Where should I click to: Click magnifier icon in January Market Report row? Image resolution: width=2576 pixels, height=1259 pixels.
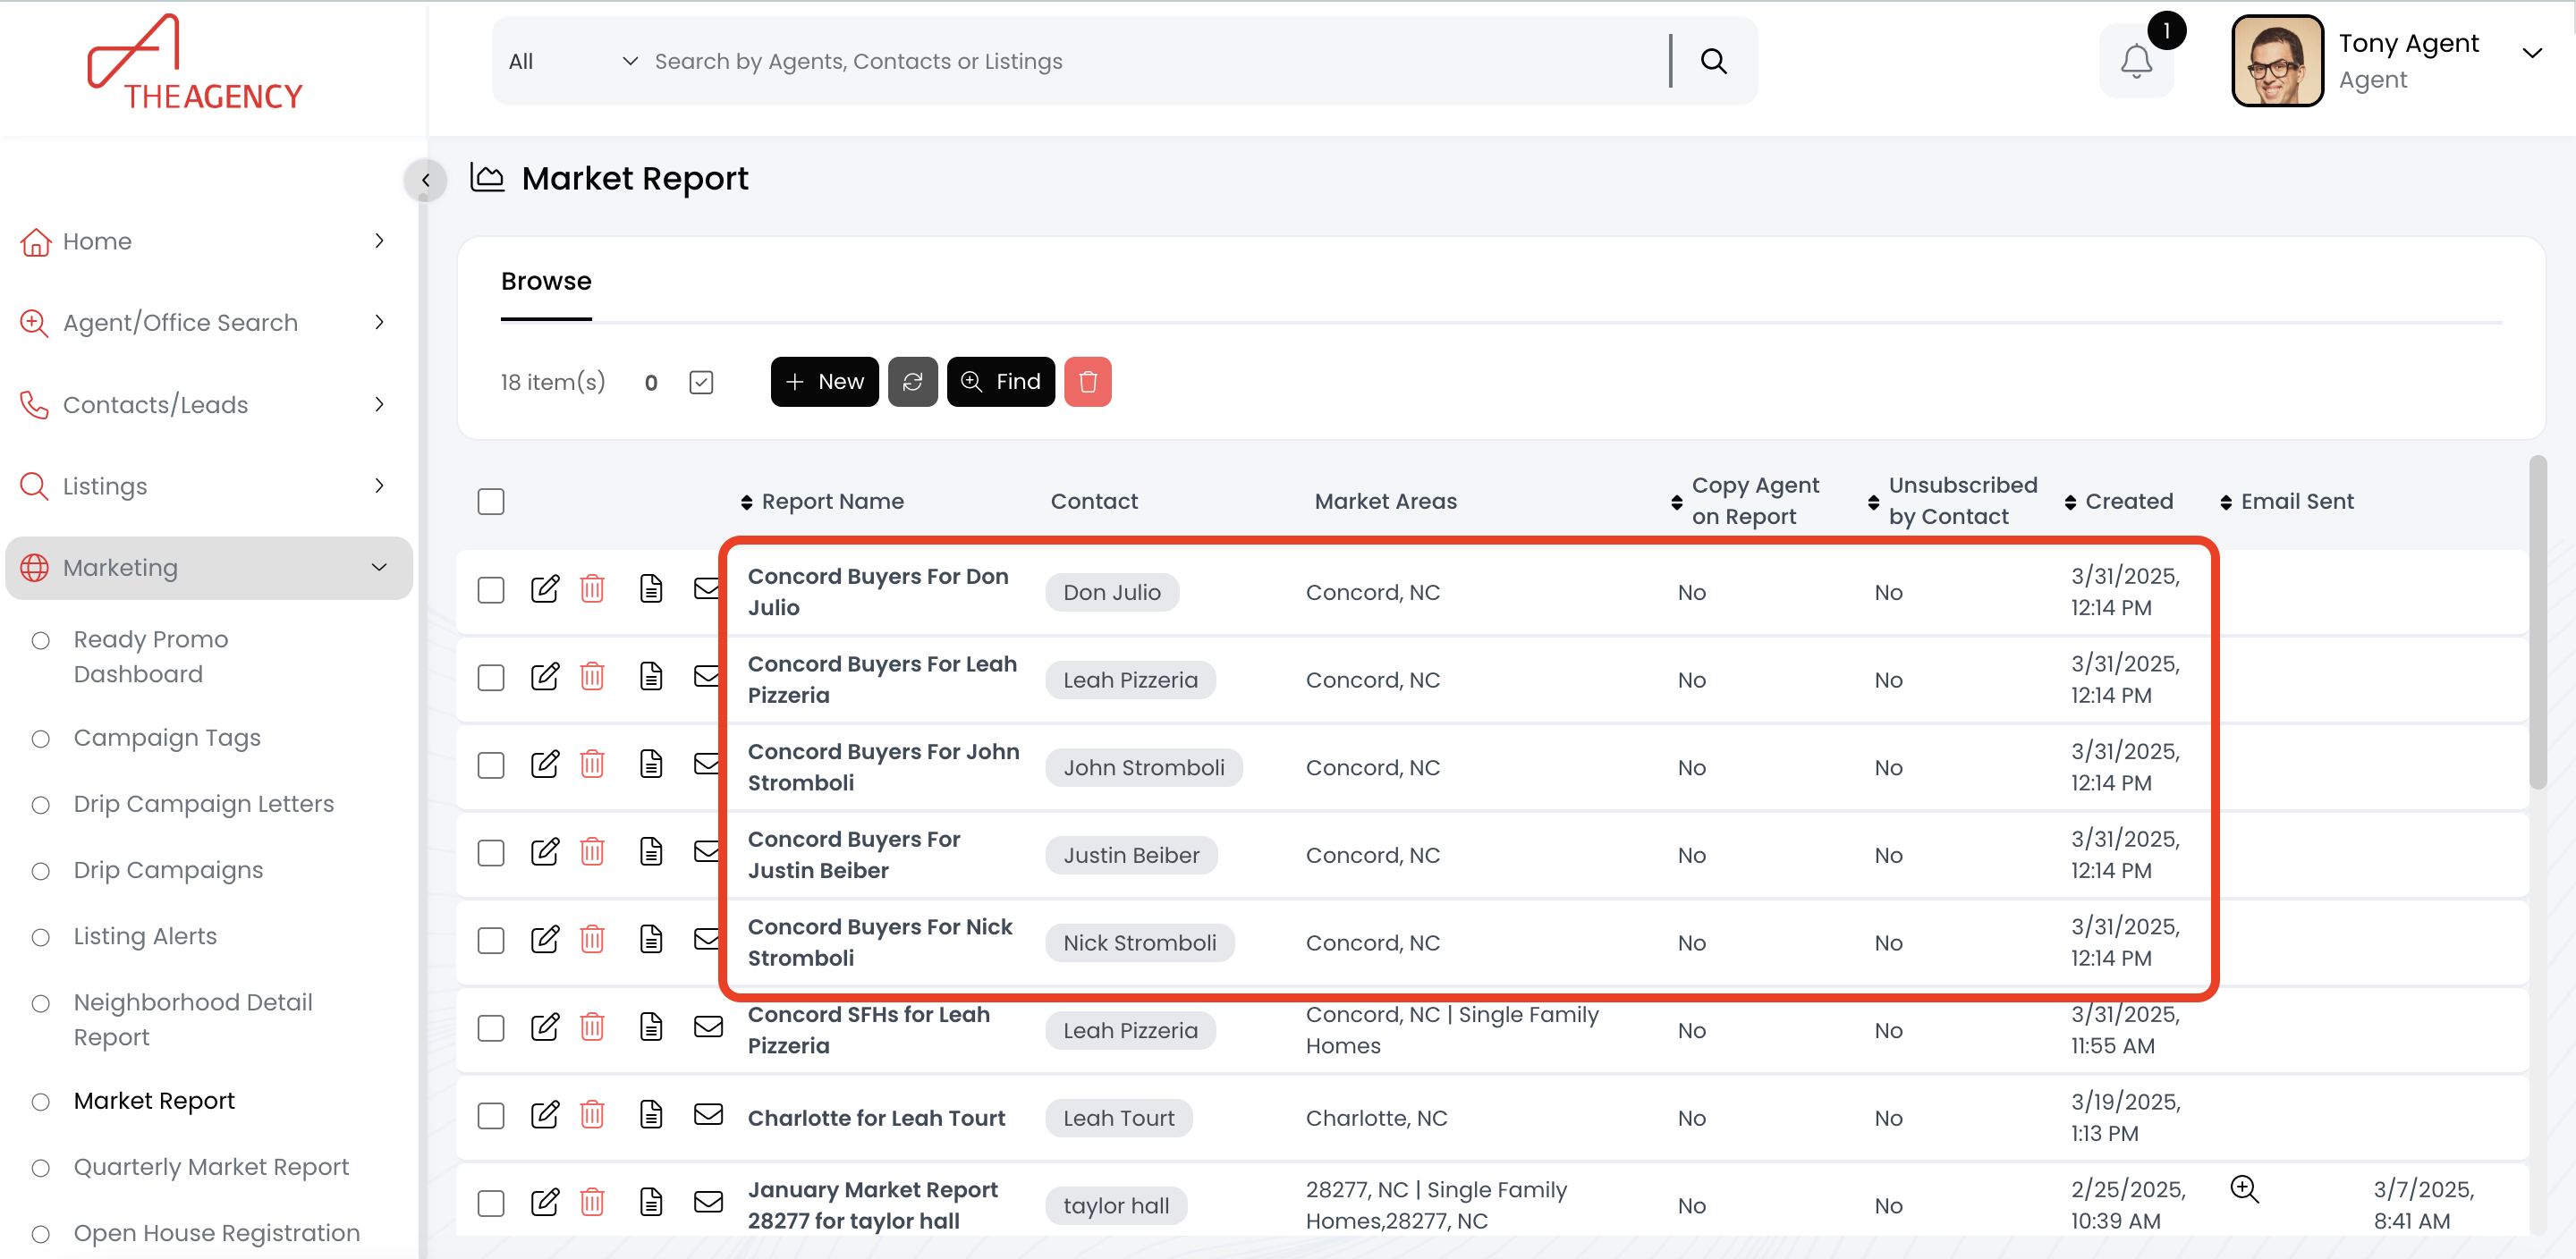[x=2243, y=1189]
